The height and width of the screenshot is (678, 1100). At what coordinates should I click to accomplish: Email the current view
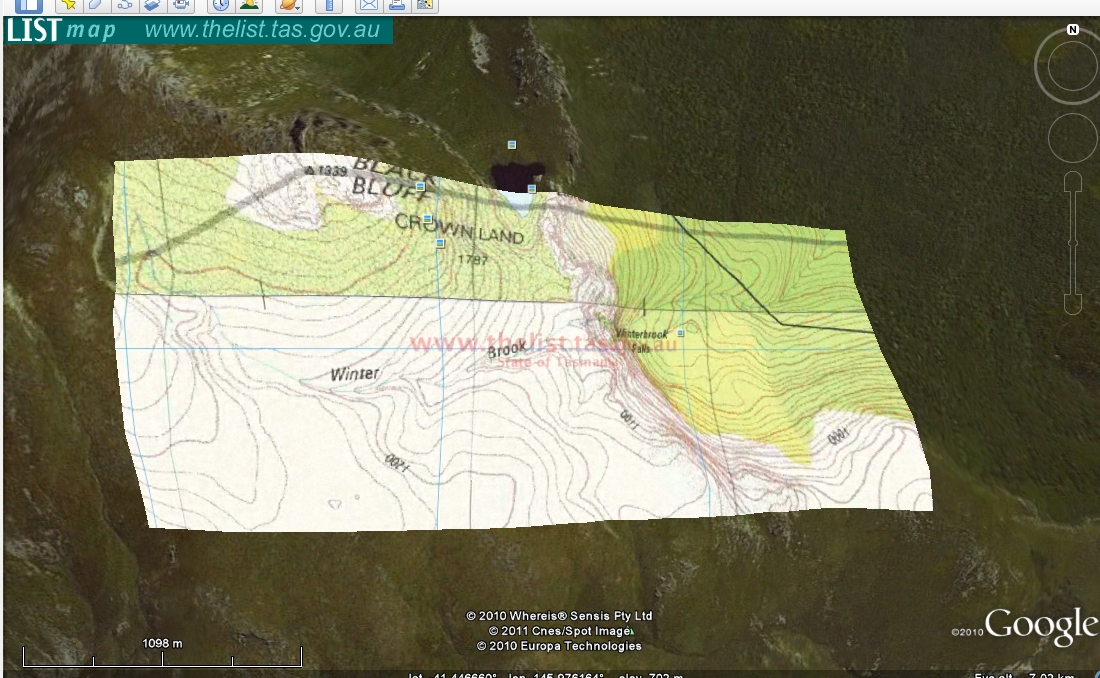pos(368,6)
